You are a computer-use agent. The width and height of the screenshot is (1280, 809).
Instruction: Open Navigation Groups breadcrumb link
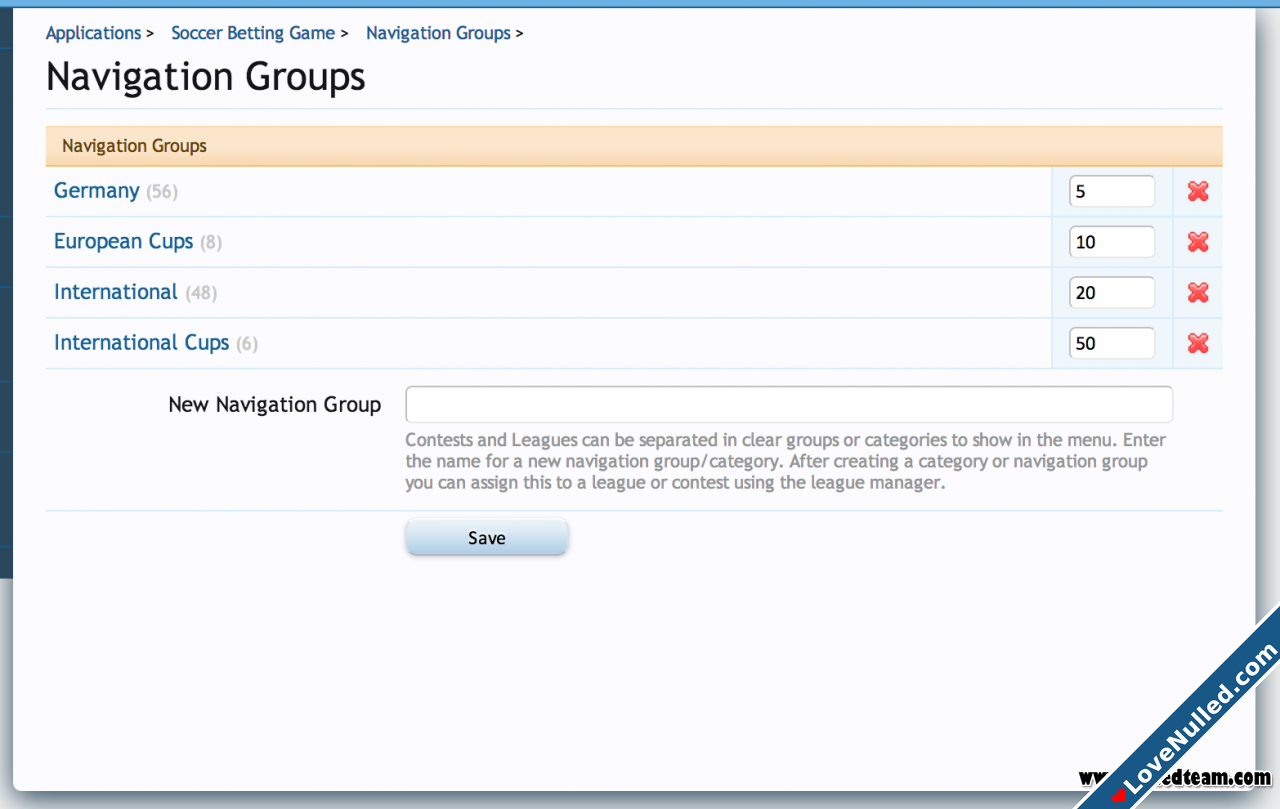coord(438,33)
